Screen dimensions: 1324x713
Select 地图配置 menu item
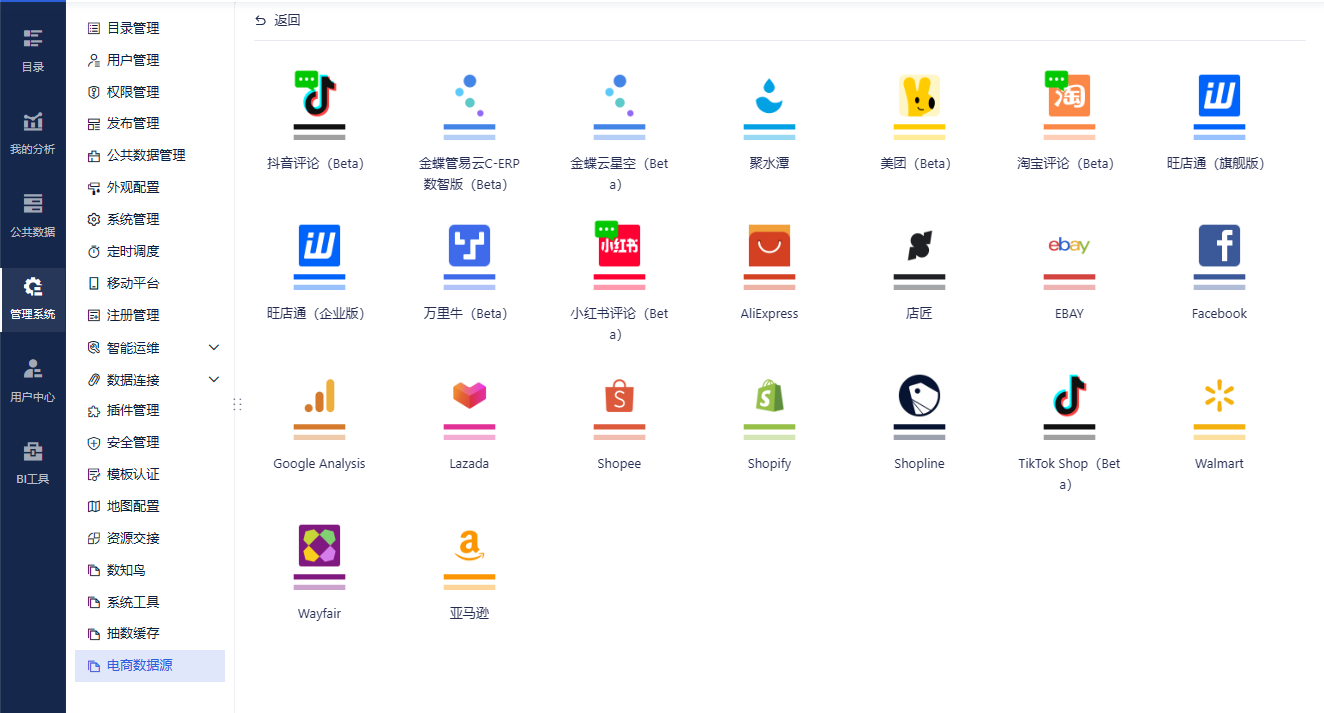point(150,506)
